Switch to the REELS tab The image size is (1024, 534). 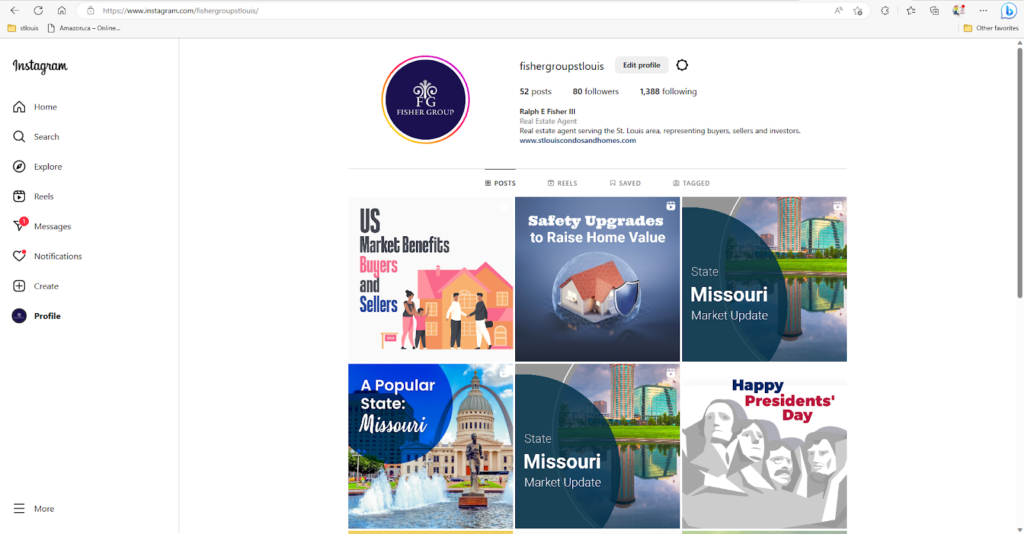click(x=562, y=183)
